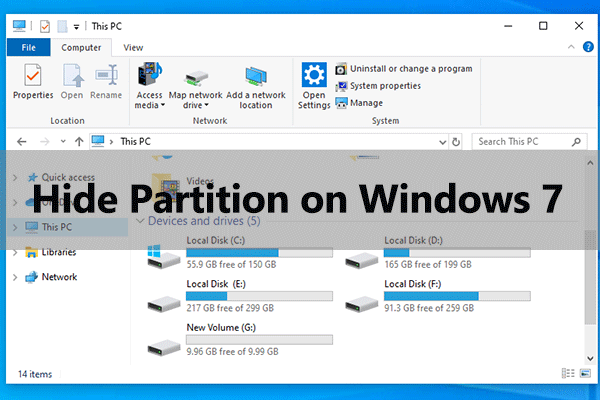Click the search magnifier icon
Viewport: 600px width, 400px height.
[576, 142]
